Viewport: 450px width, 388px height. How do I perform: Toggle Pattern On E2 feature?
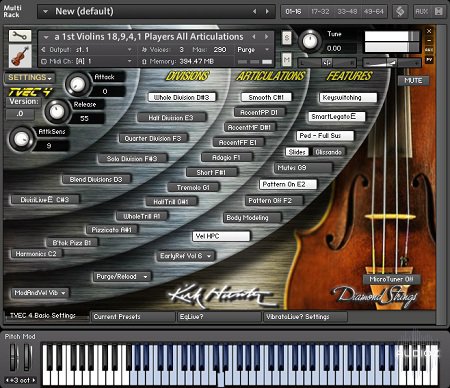[x=288, y=184]
